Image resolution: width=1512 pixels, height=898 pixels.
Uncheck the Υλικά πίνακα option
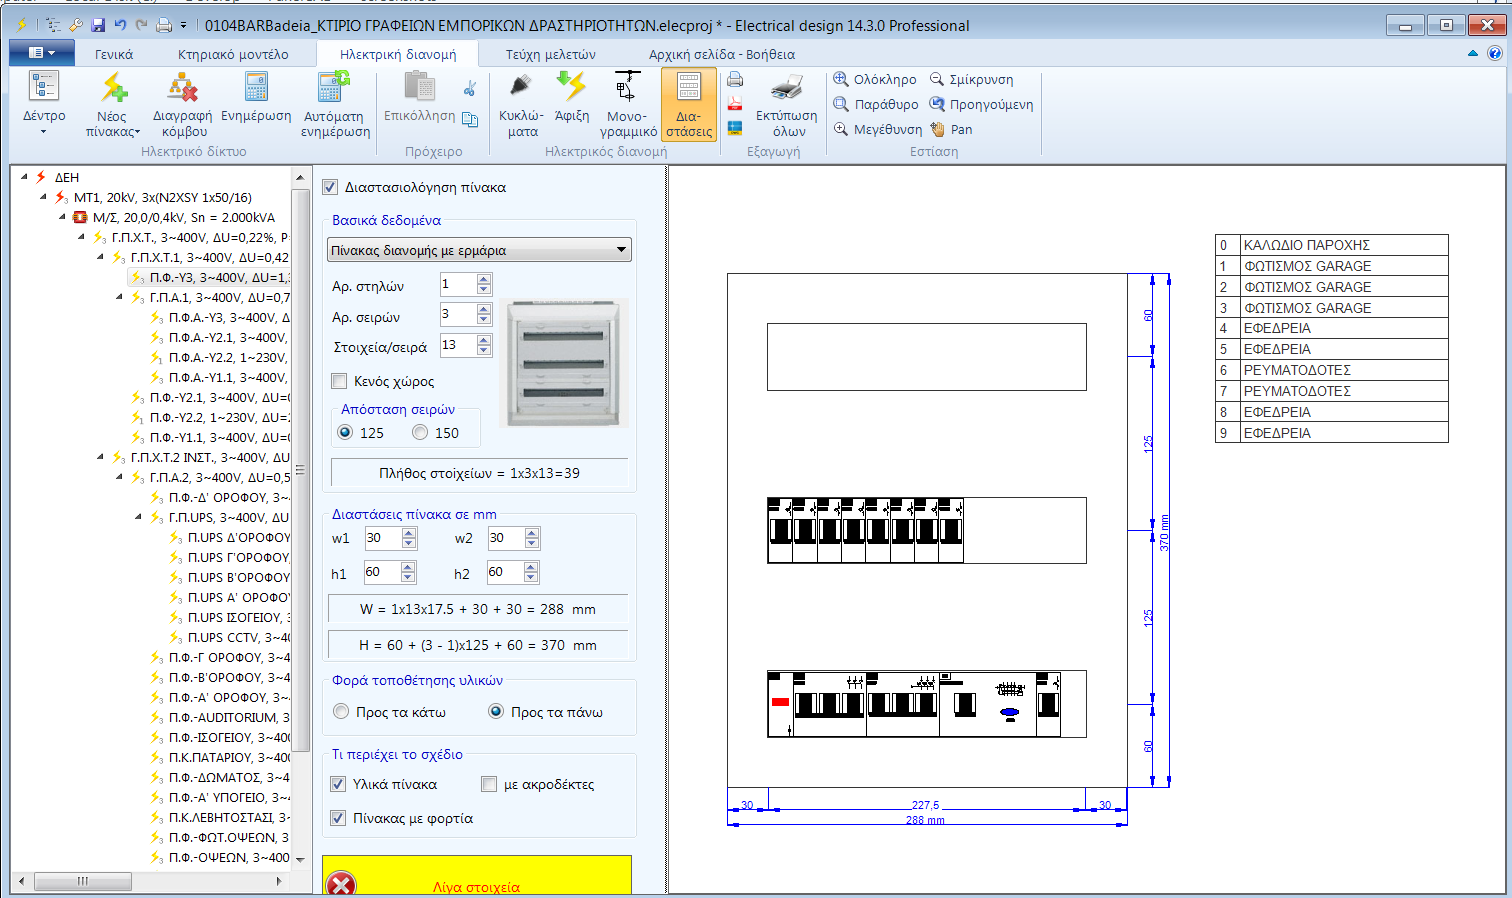[x=338, y=784]
